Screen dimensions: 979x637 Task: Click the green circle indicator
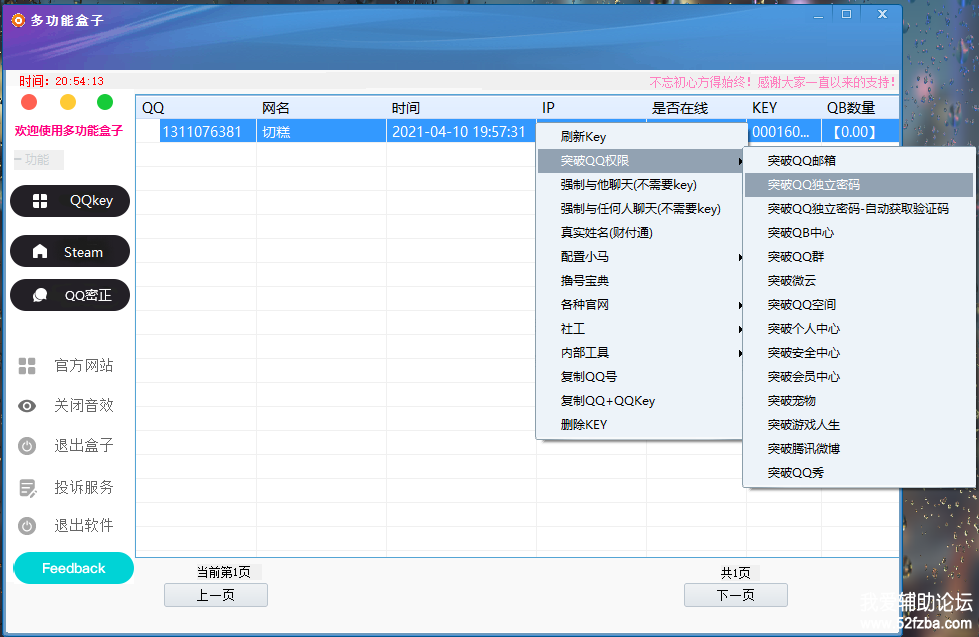105,102
